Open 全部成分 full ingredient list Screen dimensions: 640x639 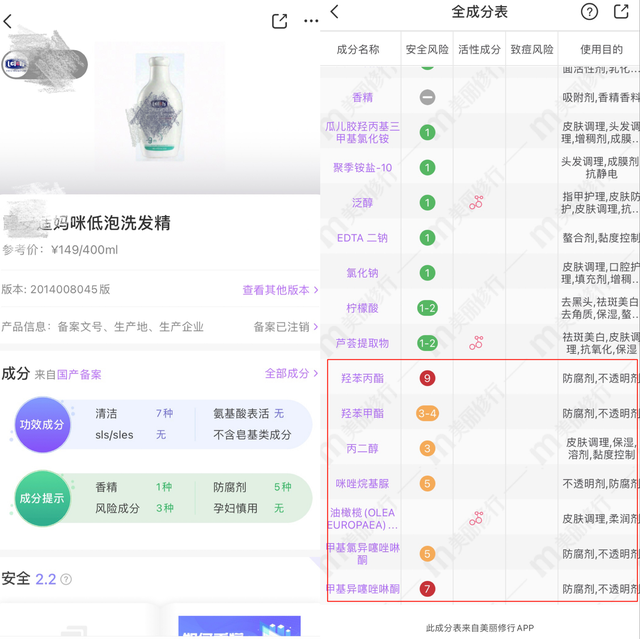[x=291, y=373]
